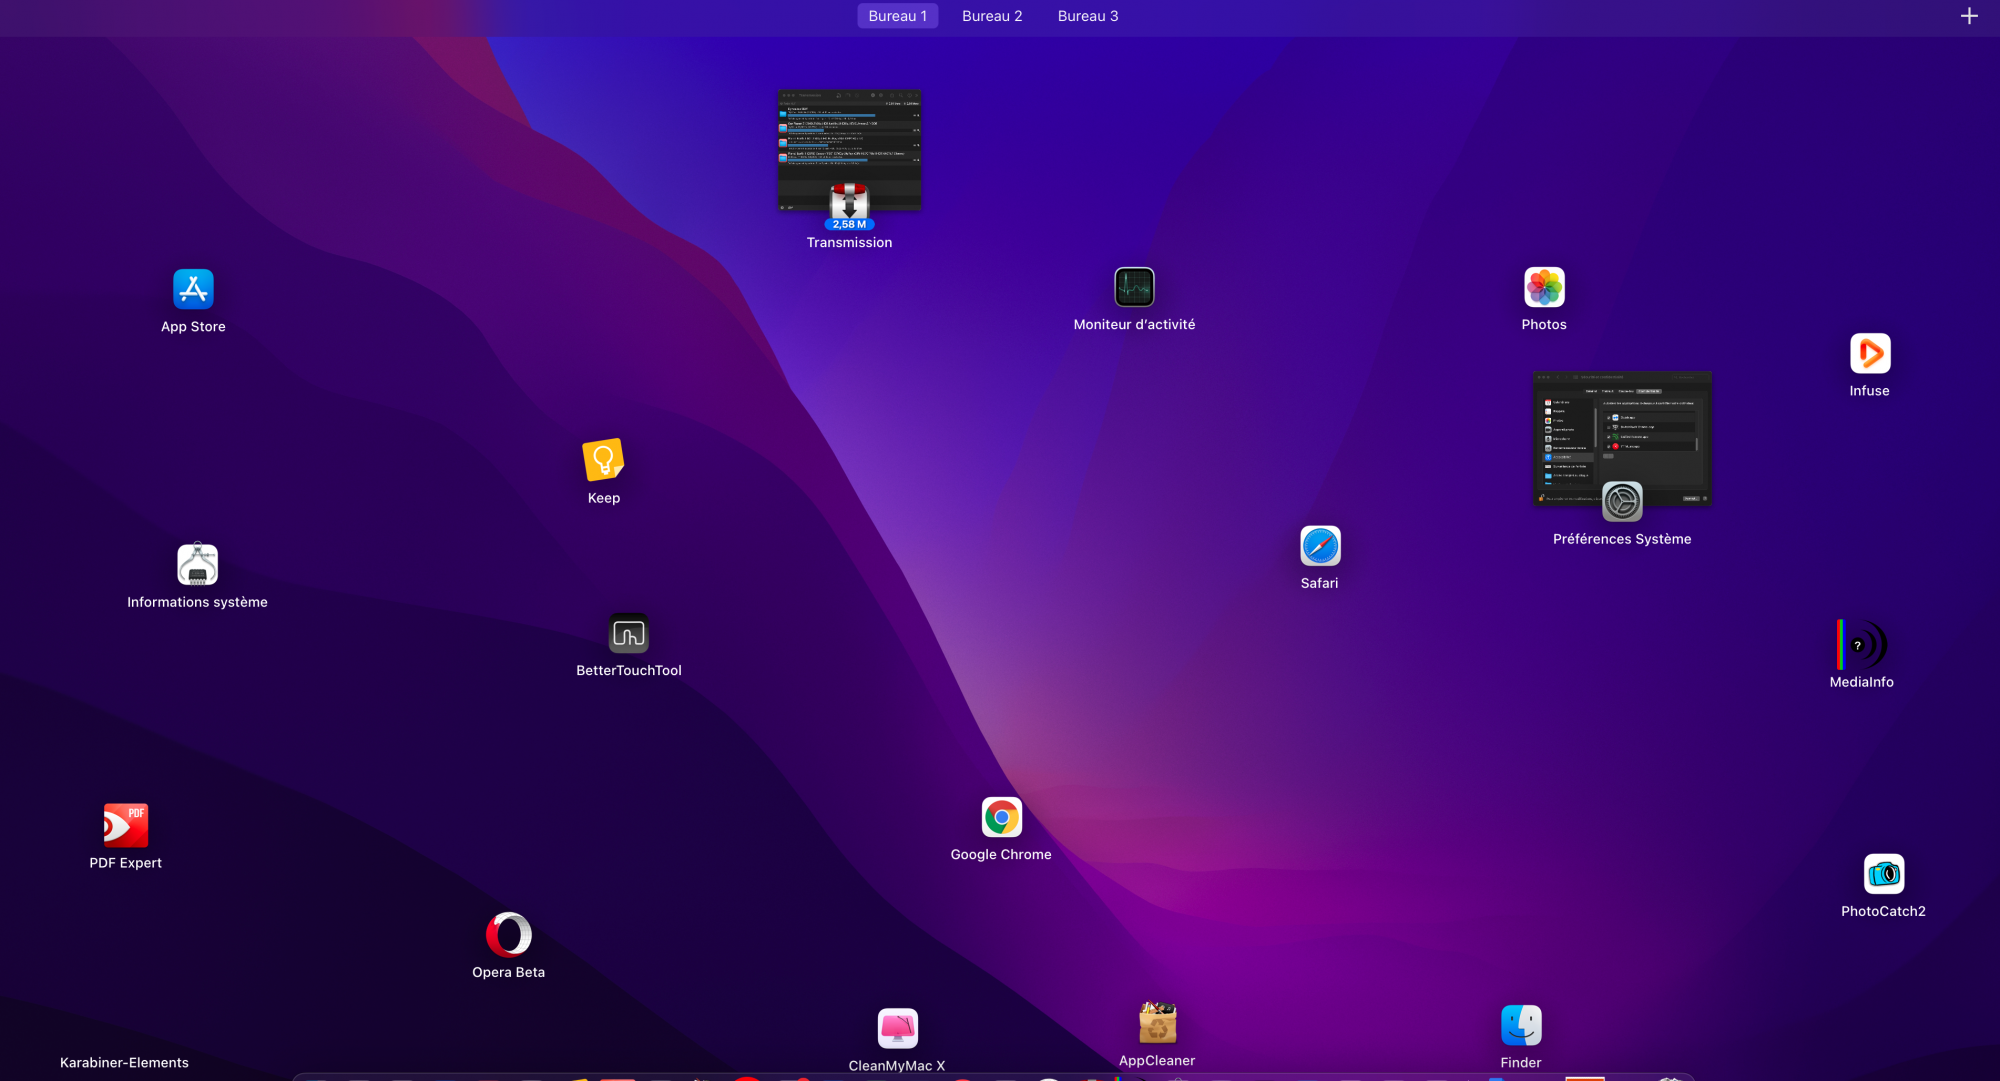Open the Photos app icon
This screenshot has width=2000, height=1081.
[1544, 287]
